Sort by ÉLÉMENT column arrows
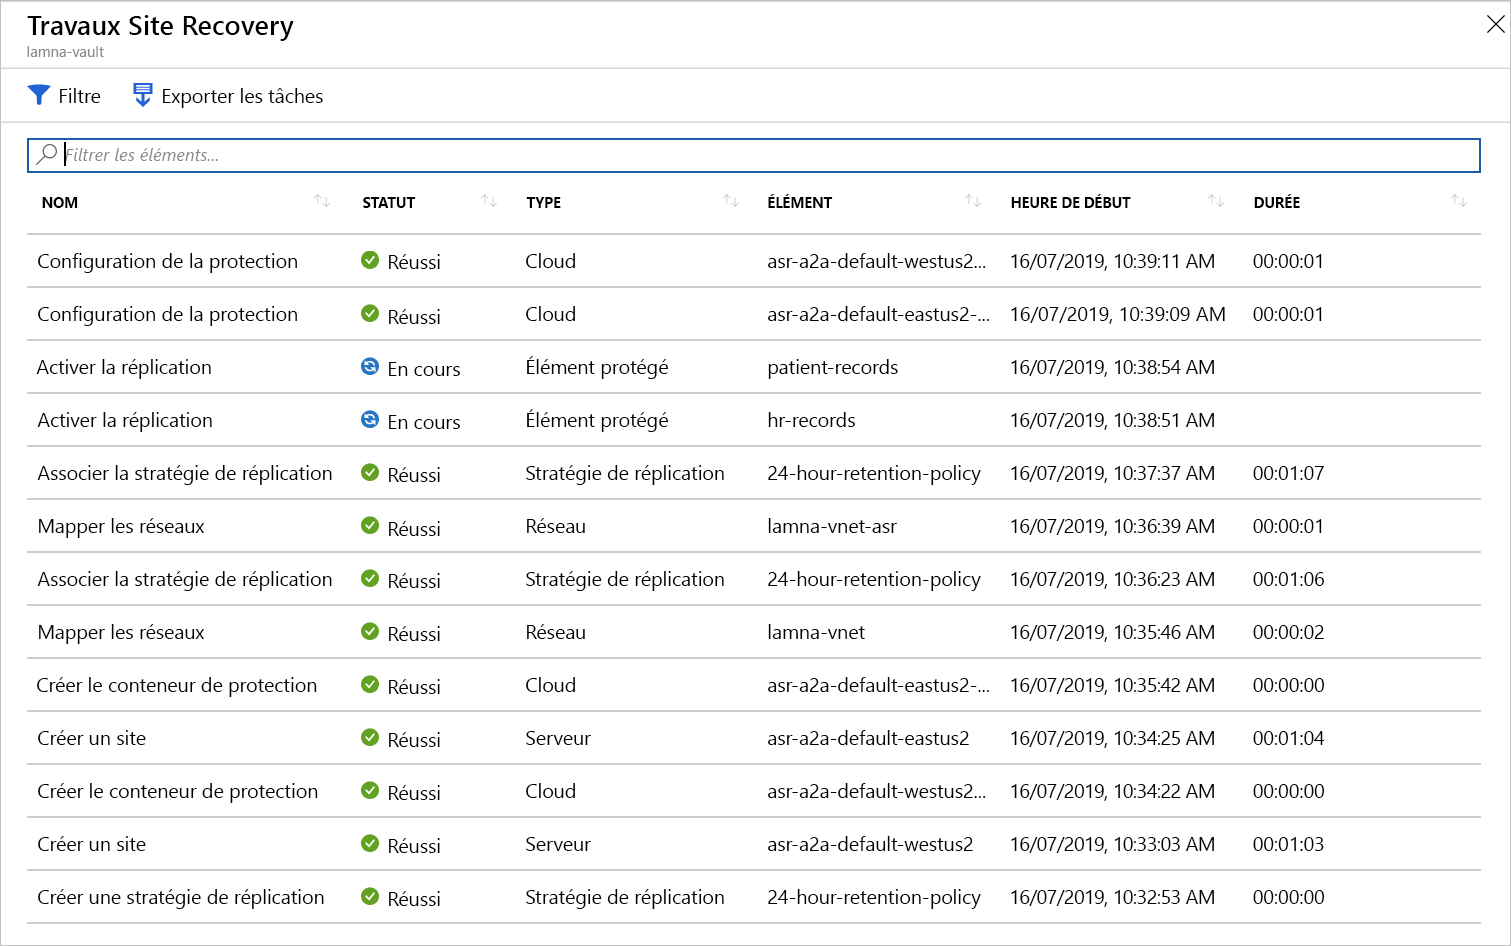 click(x=973, y=201)
